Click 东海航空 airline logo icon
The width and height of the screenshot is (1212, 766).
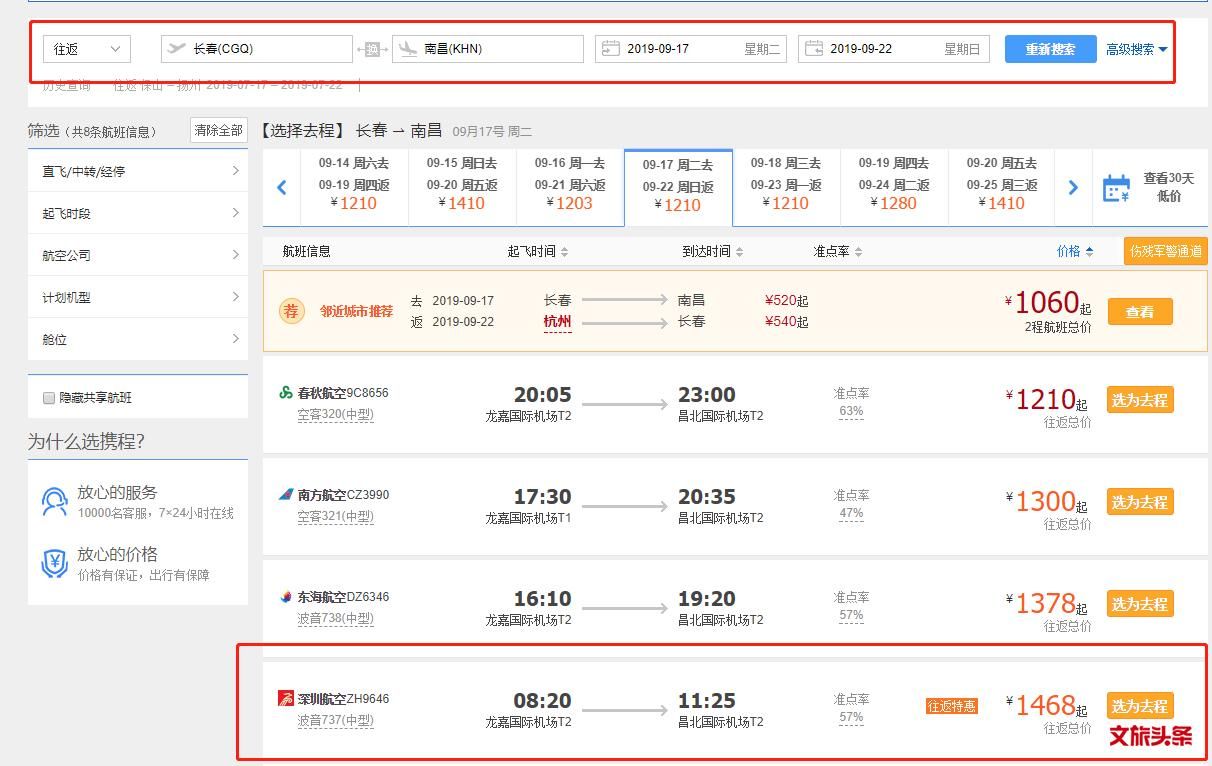[286, 597]
